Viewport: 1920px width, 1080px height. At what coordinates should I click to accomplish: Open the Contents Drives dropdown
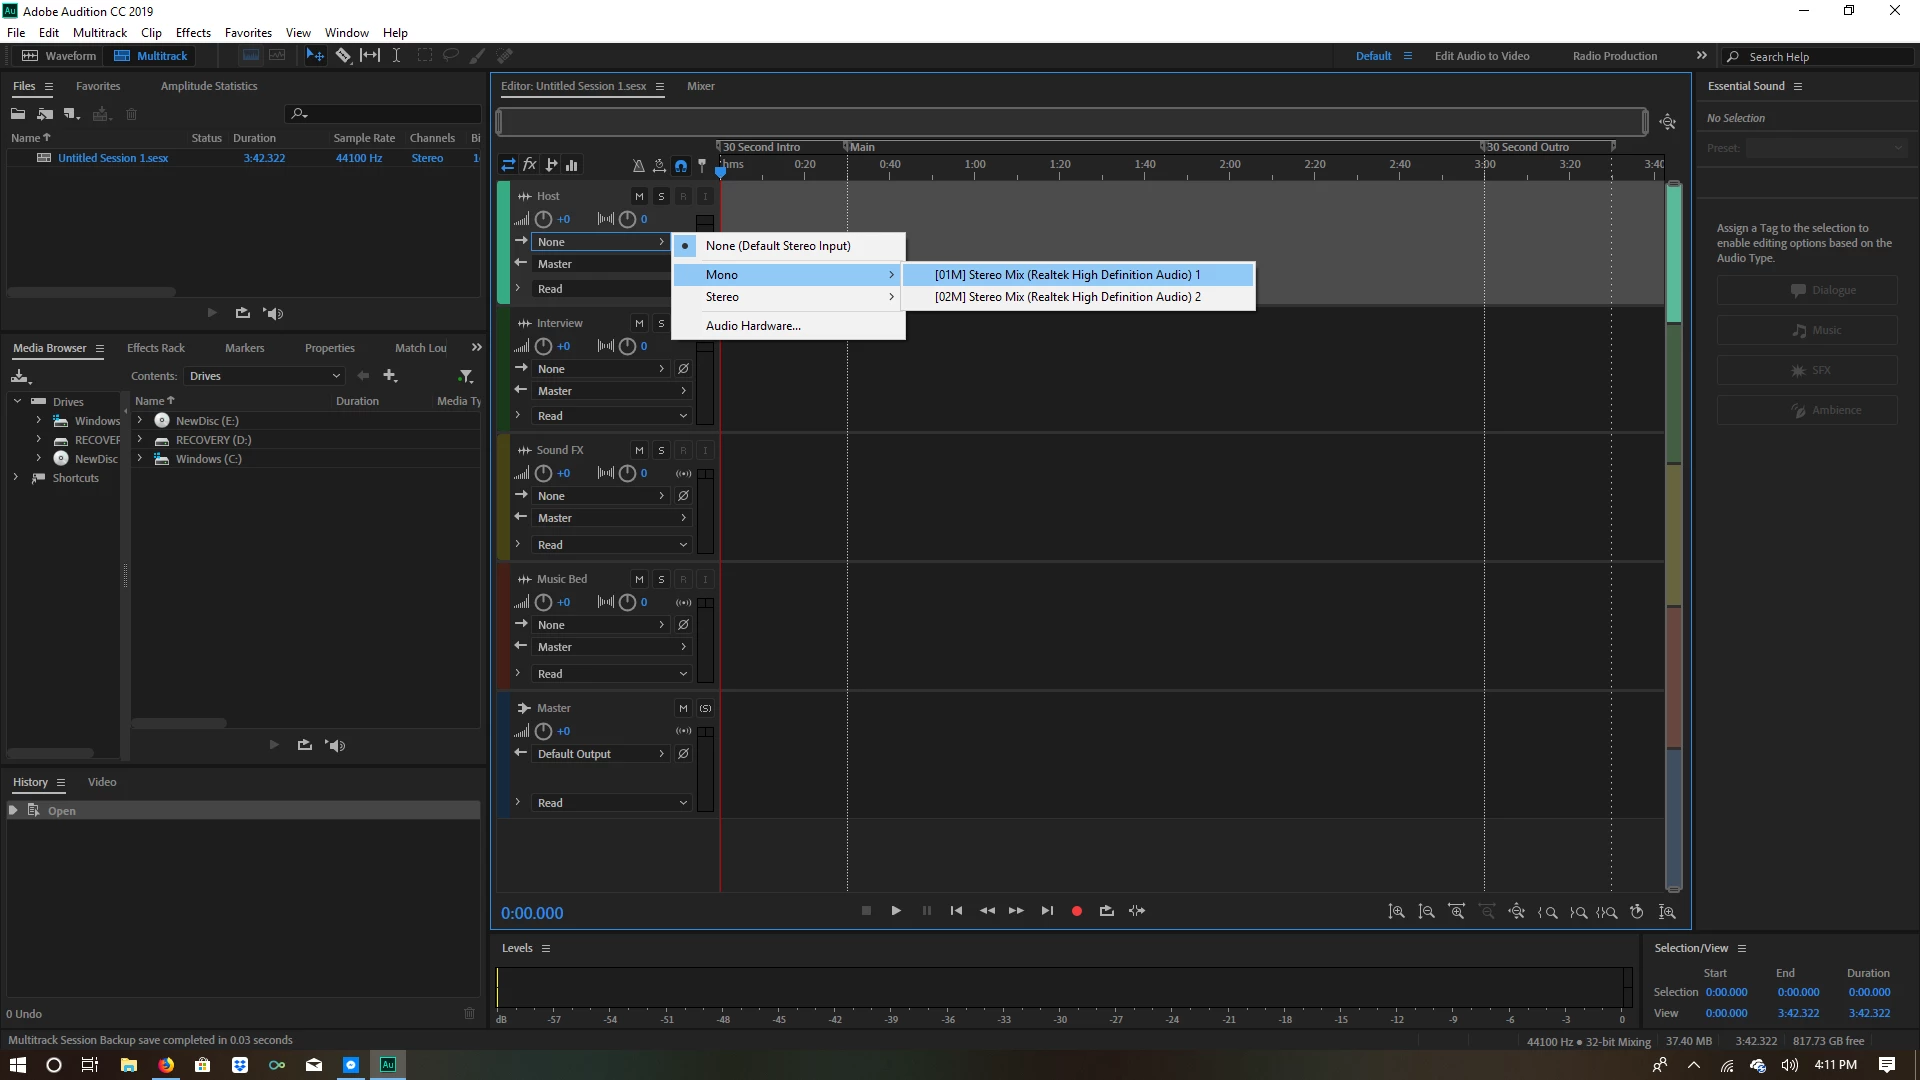point(265,376)
